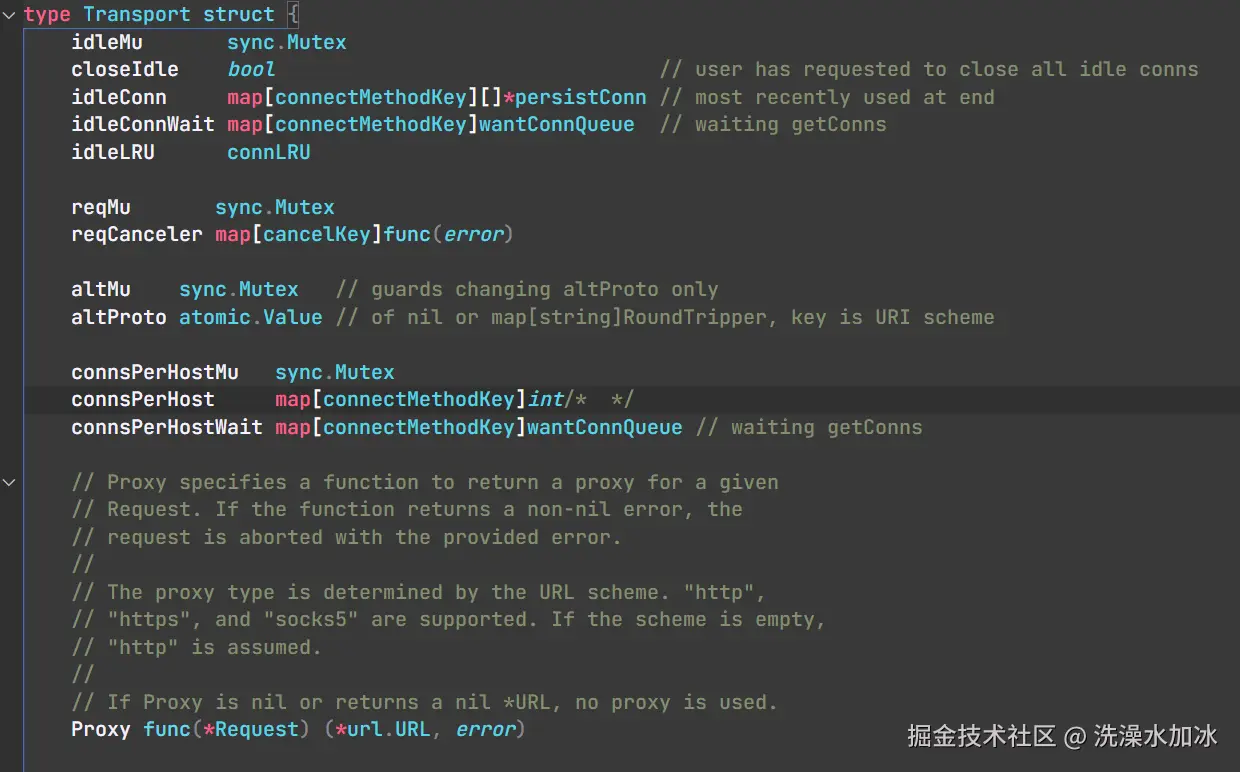Click the sync.Mutex type on reqMu line
This screenshot has width=1240, height=772.
tap(274, 207)
